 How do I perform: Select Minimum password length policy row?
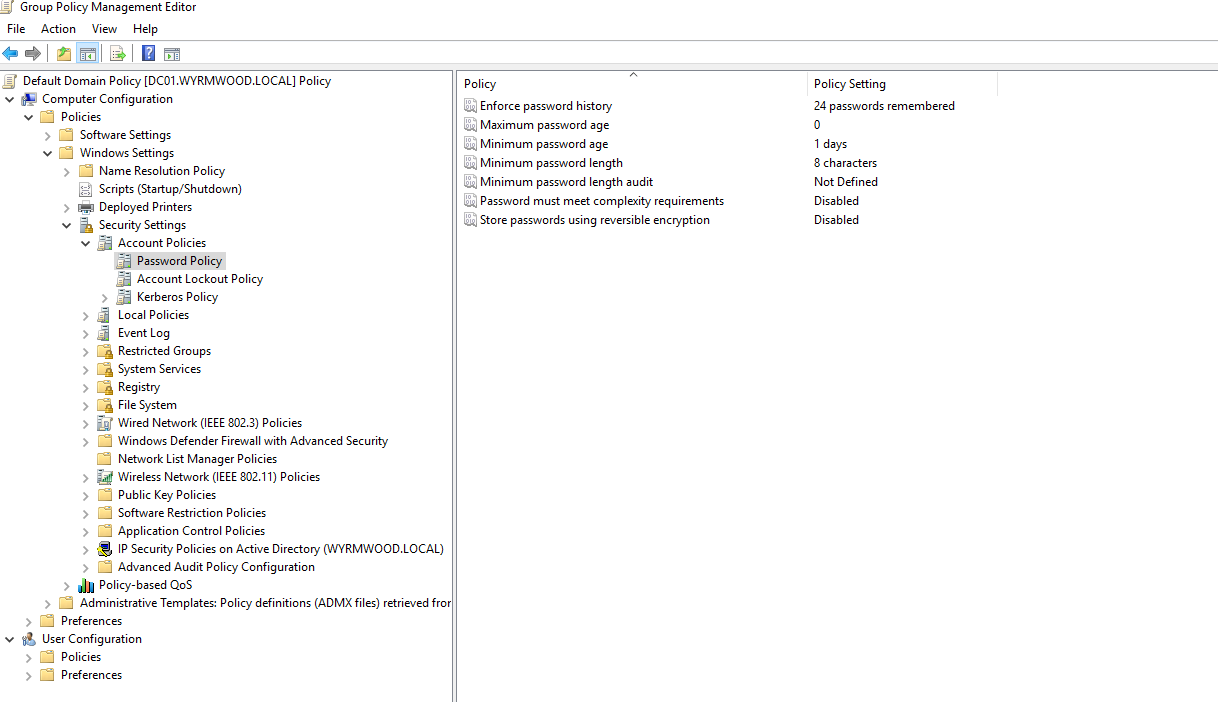pyautogui.click(x=551, y=163)
